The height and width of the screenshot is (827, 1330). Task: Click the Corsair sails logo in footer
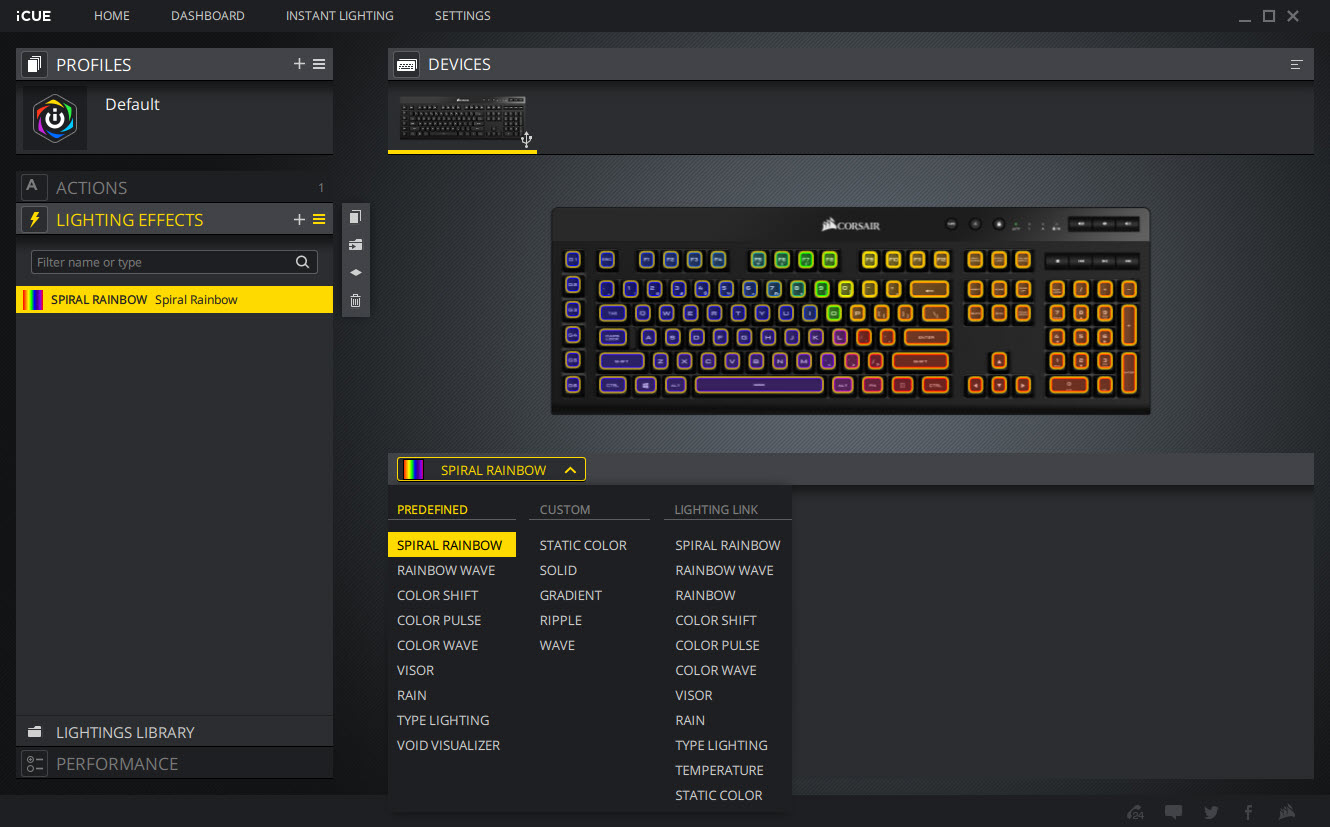point(1288,812)
